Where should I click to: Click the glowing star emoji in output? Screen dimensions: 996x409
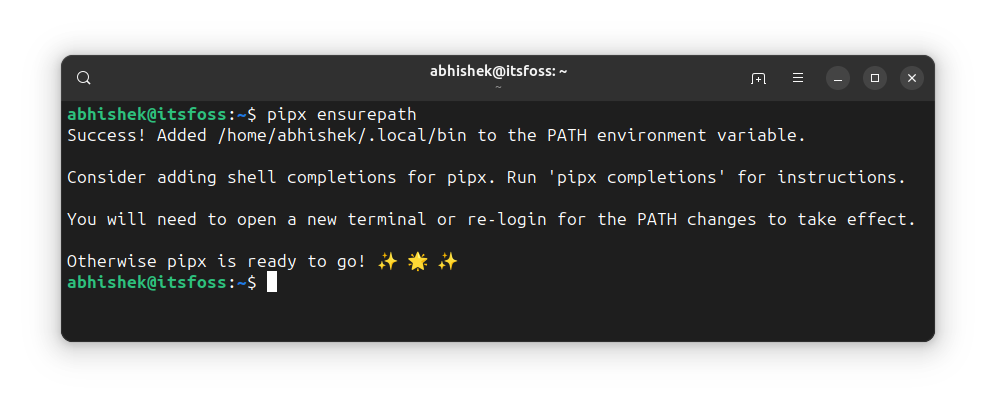[417, 262]
